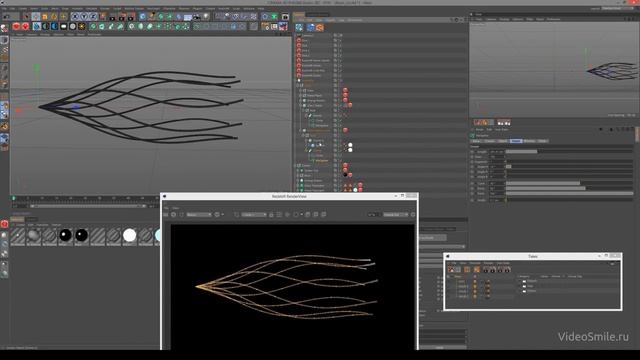Open the Tags menu in Object Manager
The height and width of the screenshot is (360, 640).
(342, 20)
